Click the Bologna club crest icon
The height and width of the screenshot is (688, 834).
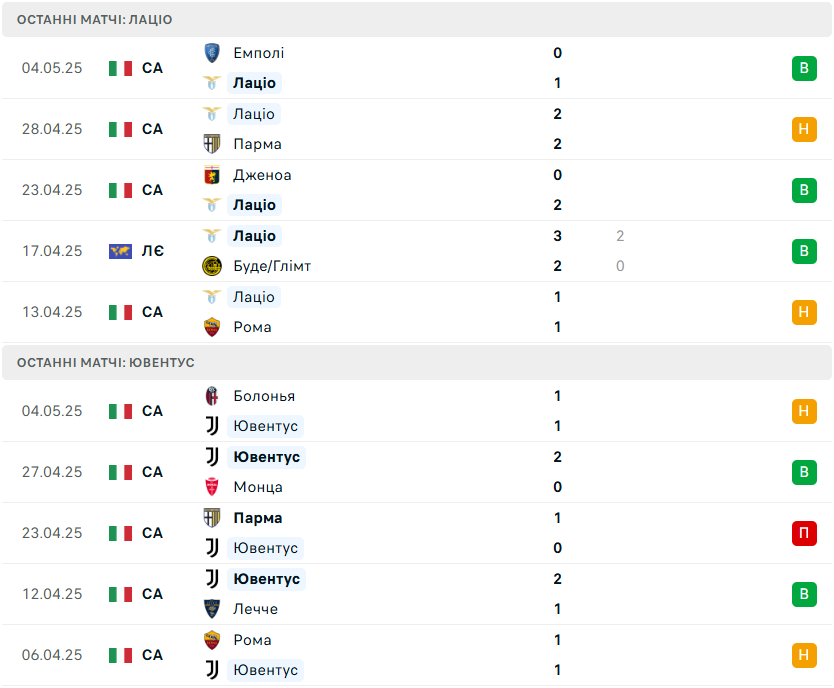(212, 396)
